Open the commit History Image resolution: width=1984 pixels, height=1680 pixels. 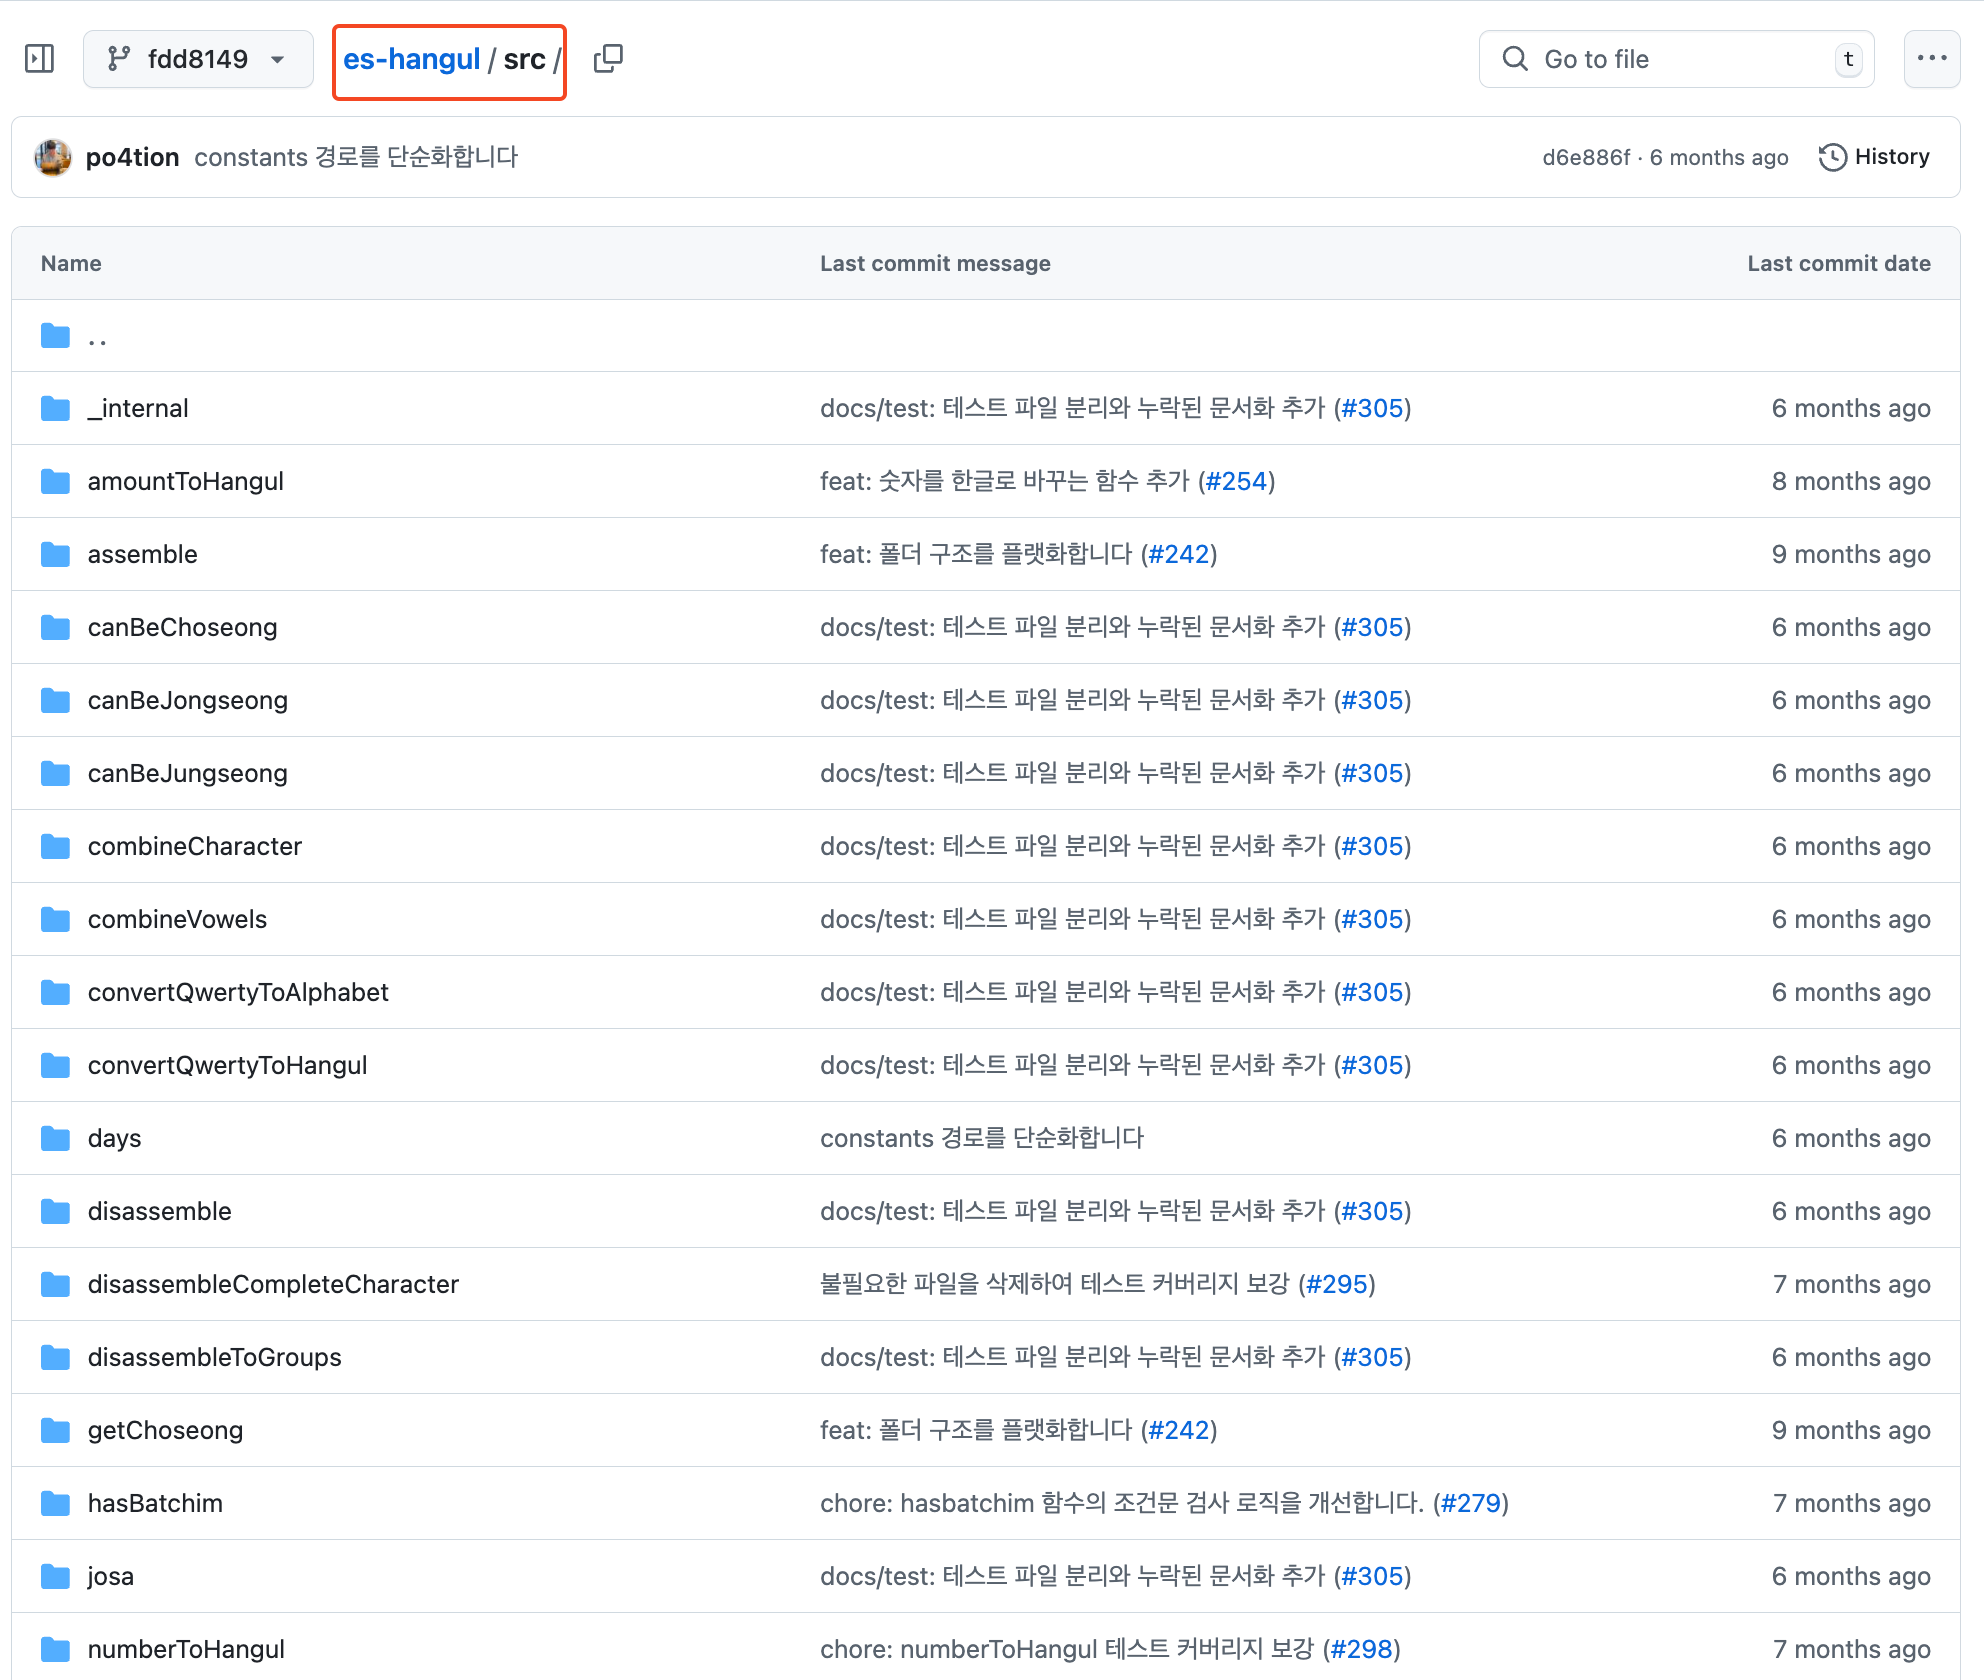click(x=1874, y=157)
